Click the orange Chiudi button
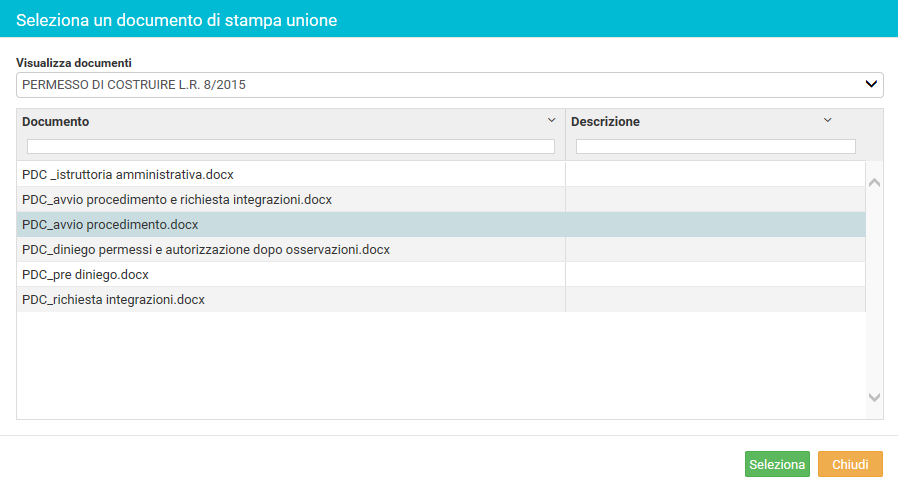 click(850, 465)
